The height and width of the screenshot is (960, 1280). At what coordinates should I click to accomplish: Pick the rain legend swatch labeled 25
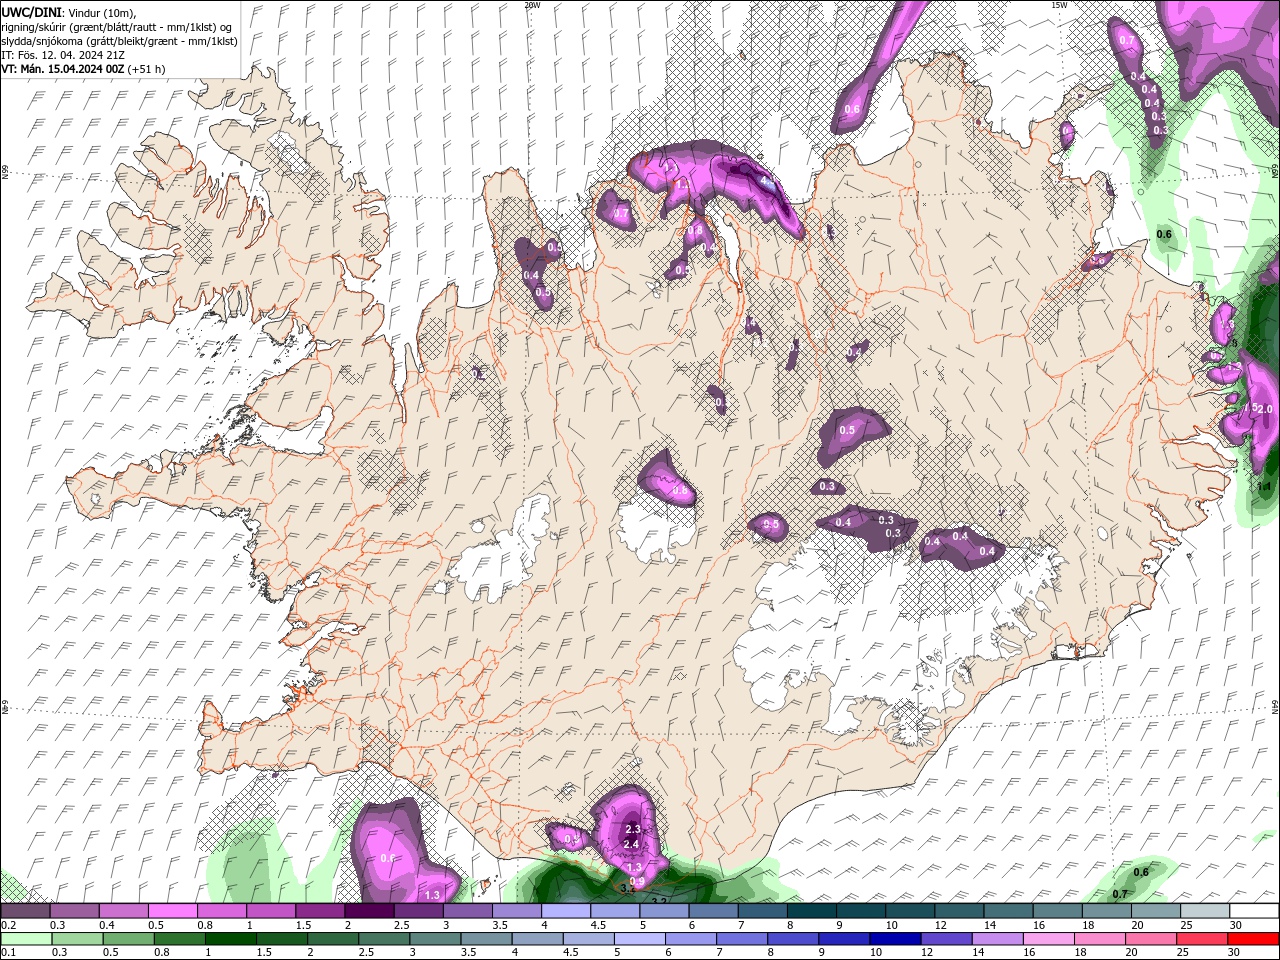[x=1202, y=939]
